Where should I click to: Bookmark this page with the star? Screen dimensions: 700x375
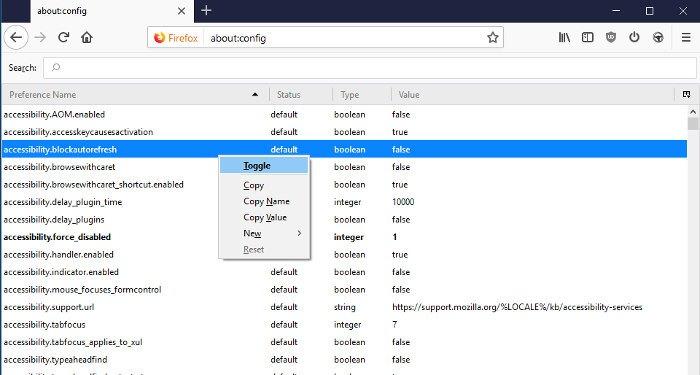(492, 38)
